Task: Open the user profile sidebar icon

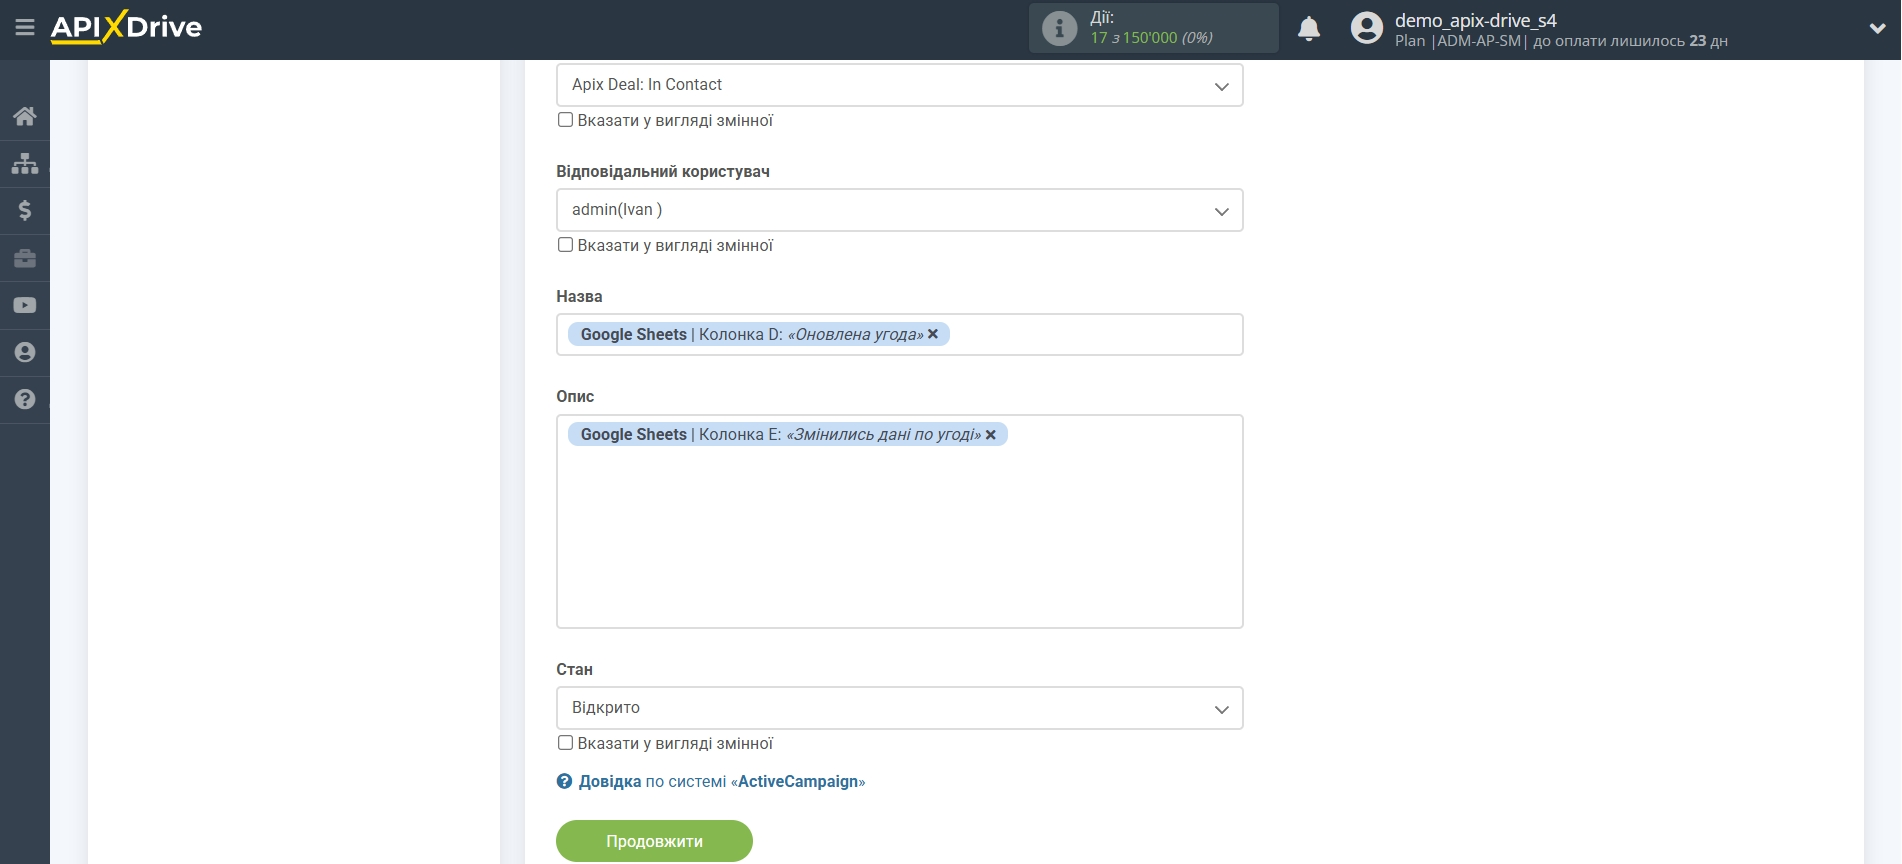Action: tap(25, 352)
